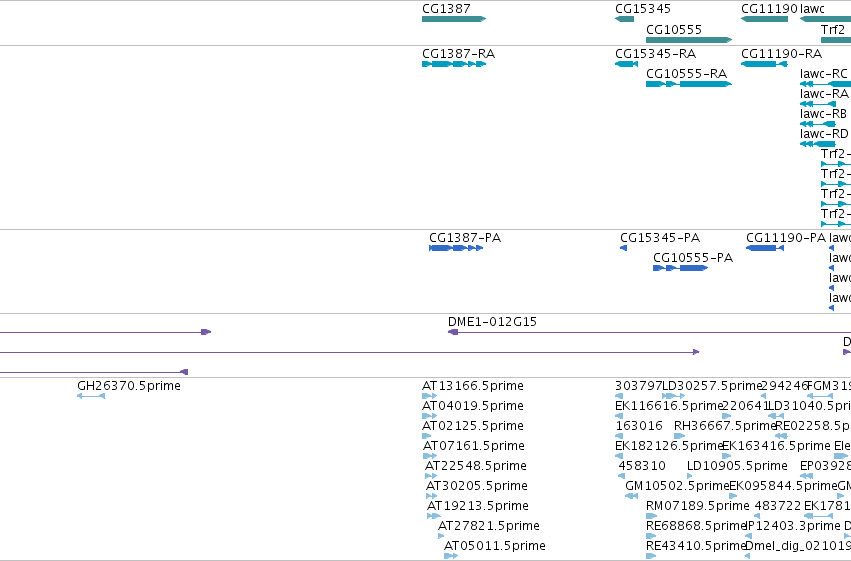
Task: Click the AT04019.5prime EST glyph
Action: click(x=429, y=416)
